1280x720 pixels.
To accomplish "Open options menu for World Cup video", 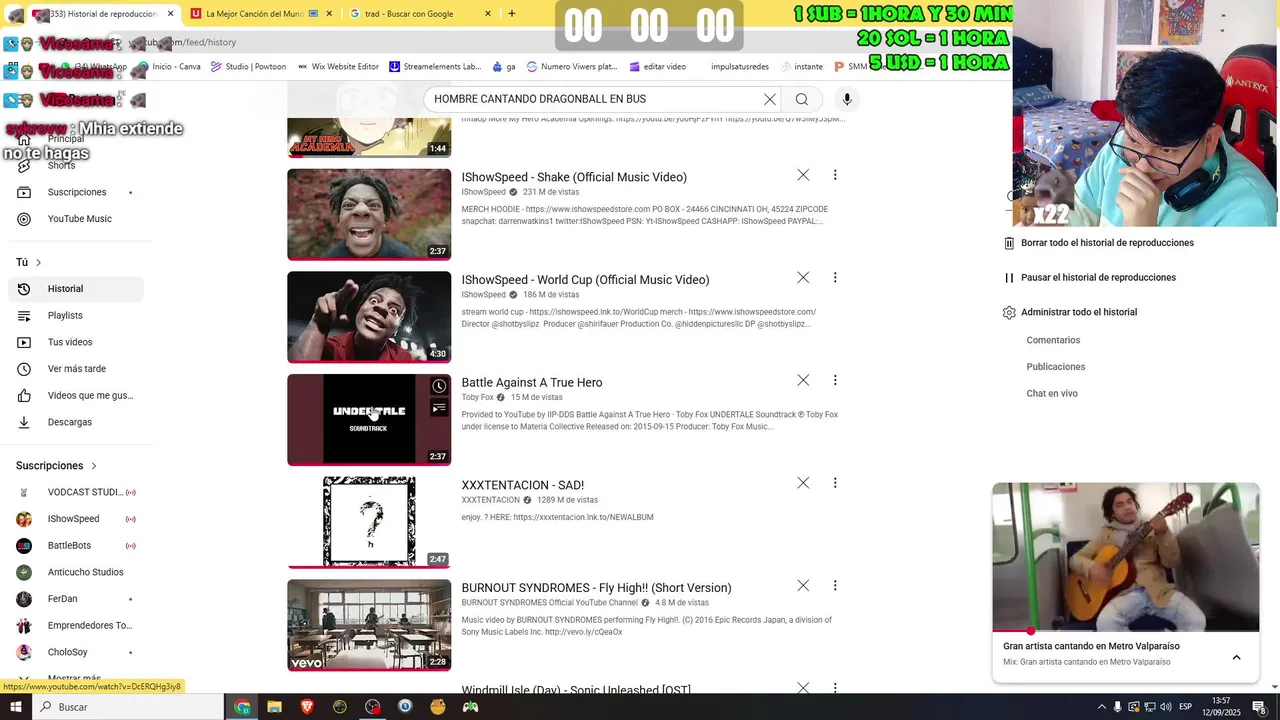I will pos(835,277).
